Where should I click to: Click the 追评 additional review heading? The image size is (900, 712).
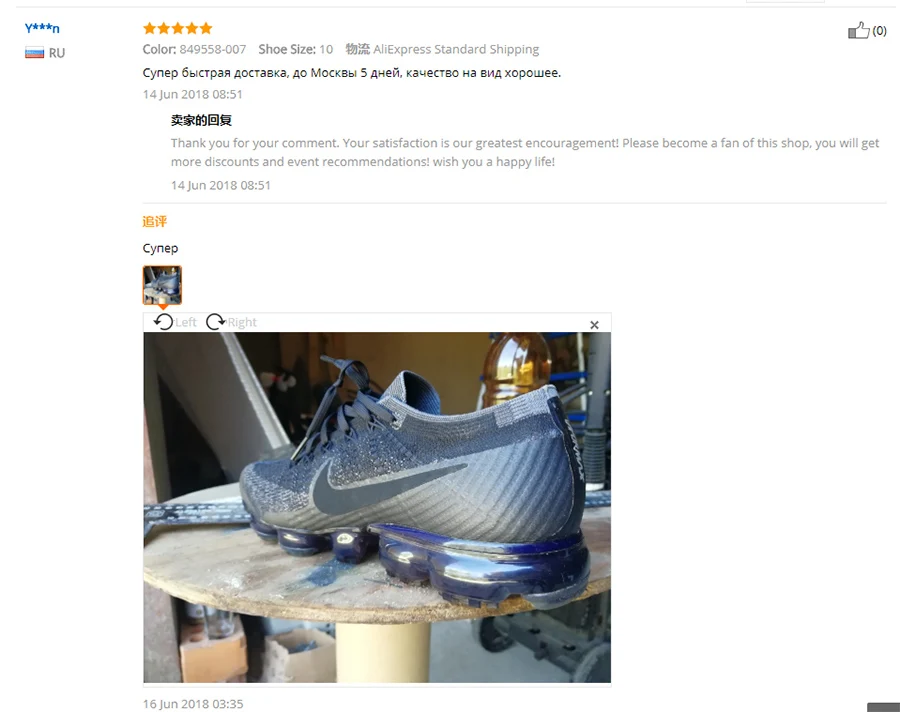pyautogui.click(x=154, y=222)
